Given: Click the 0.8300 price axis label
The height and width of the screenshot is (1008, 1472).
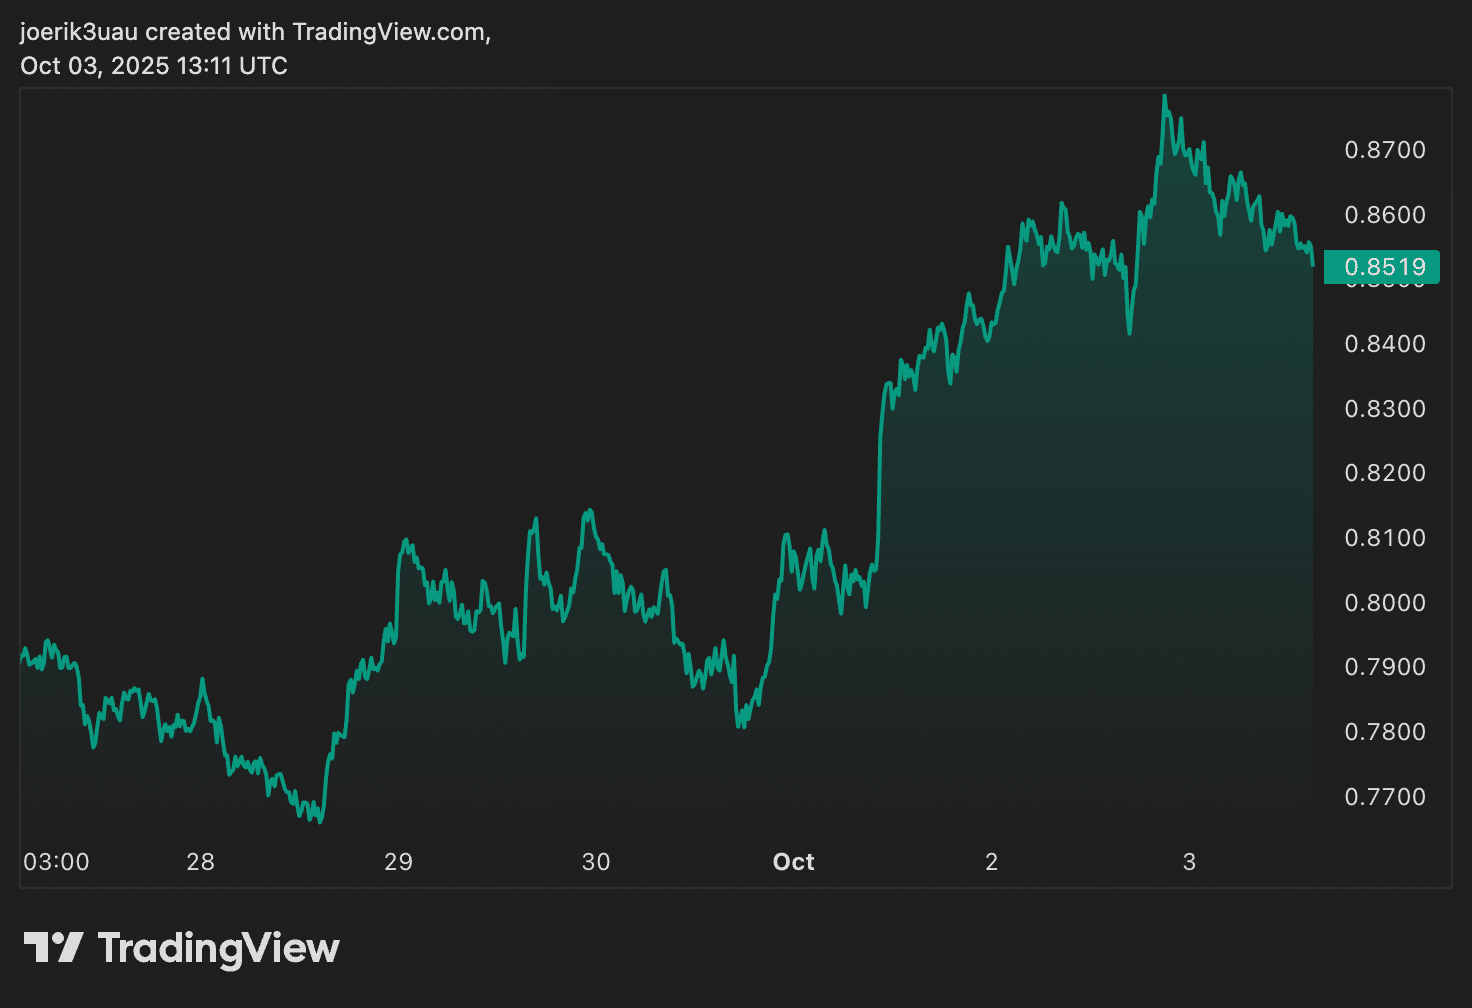Looking at the screenshot, I should (1385, 409).
